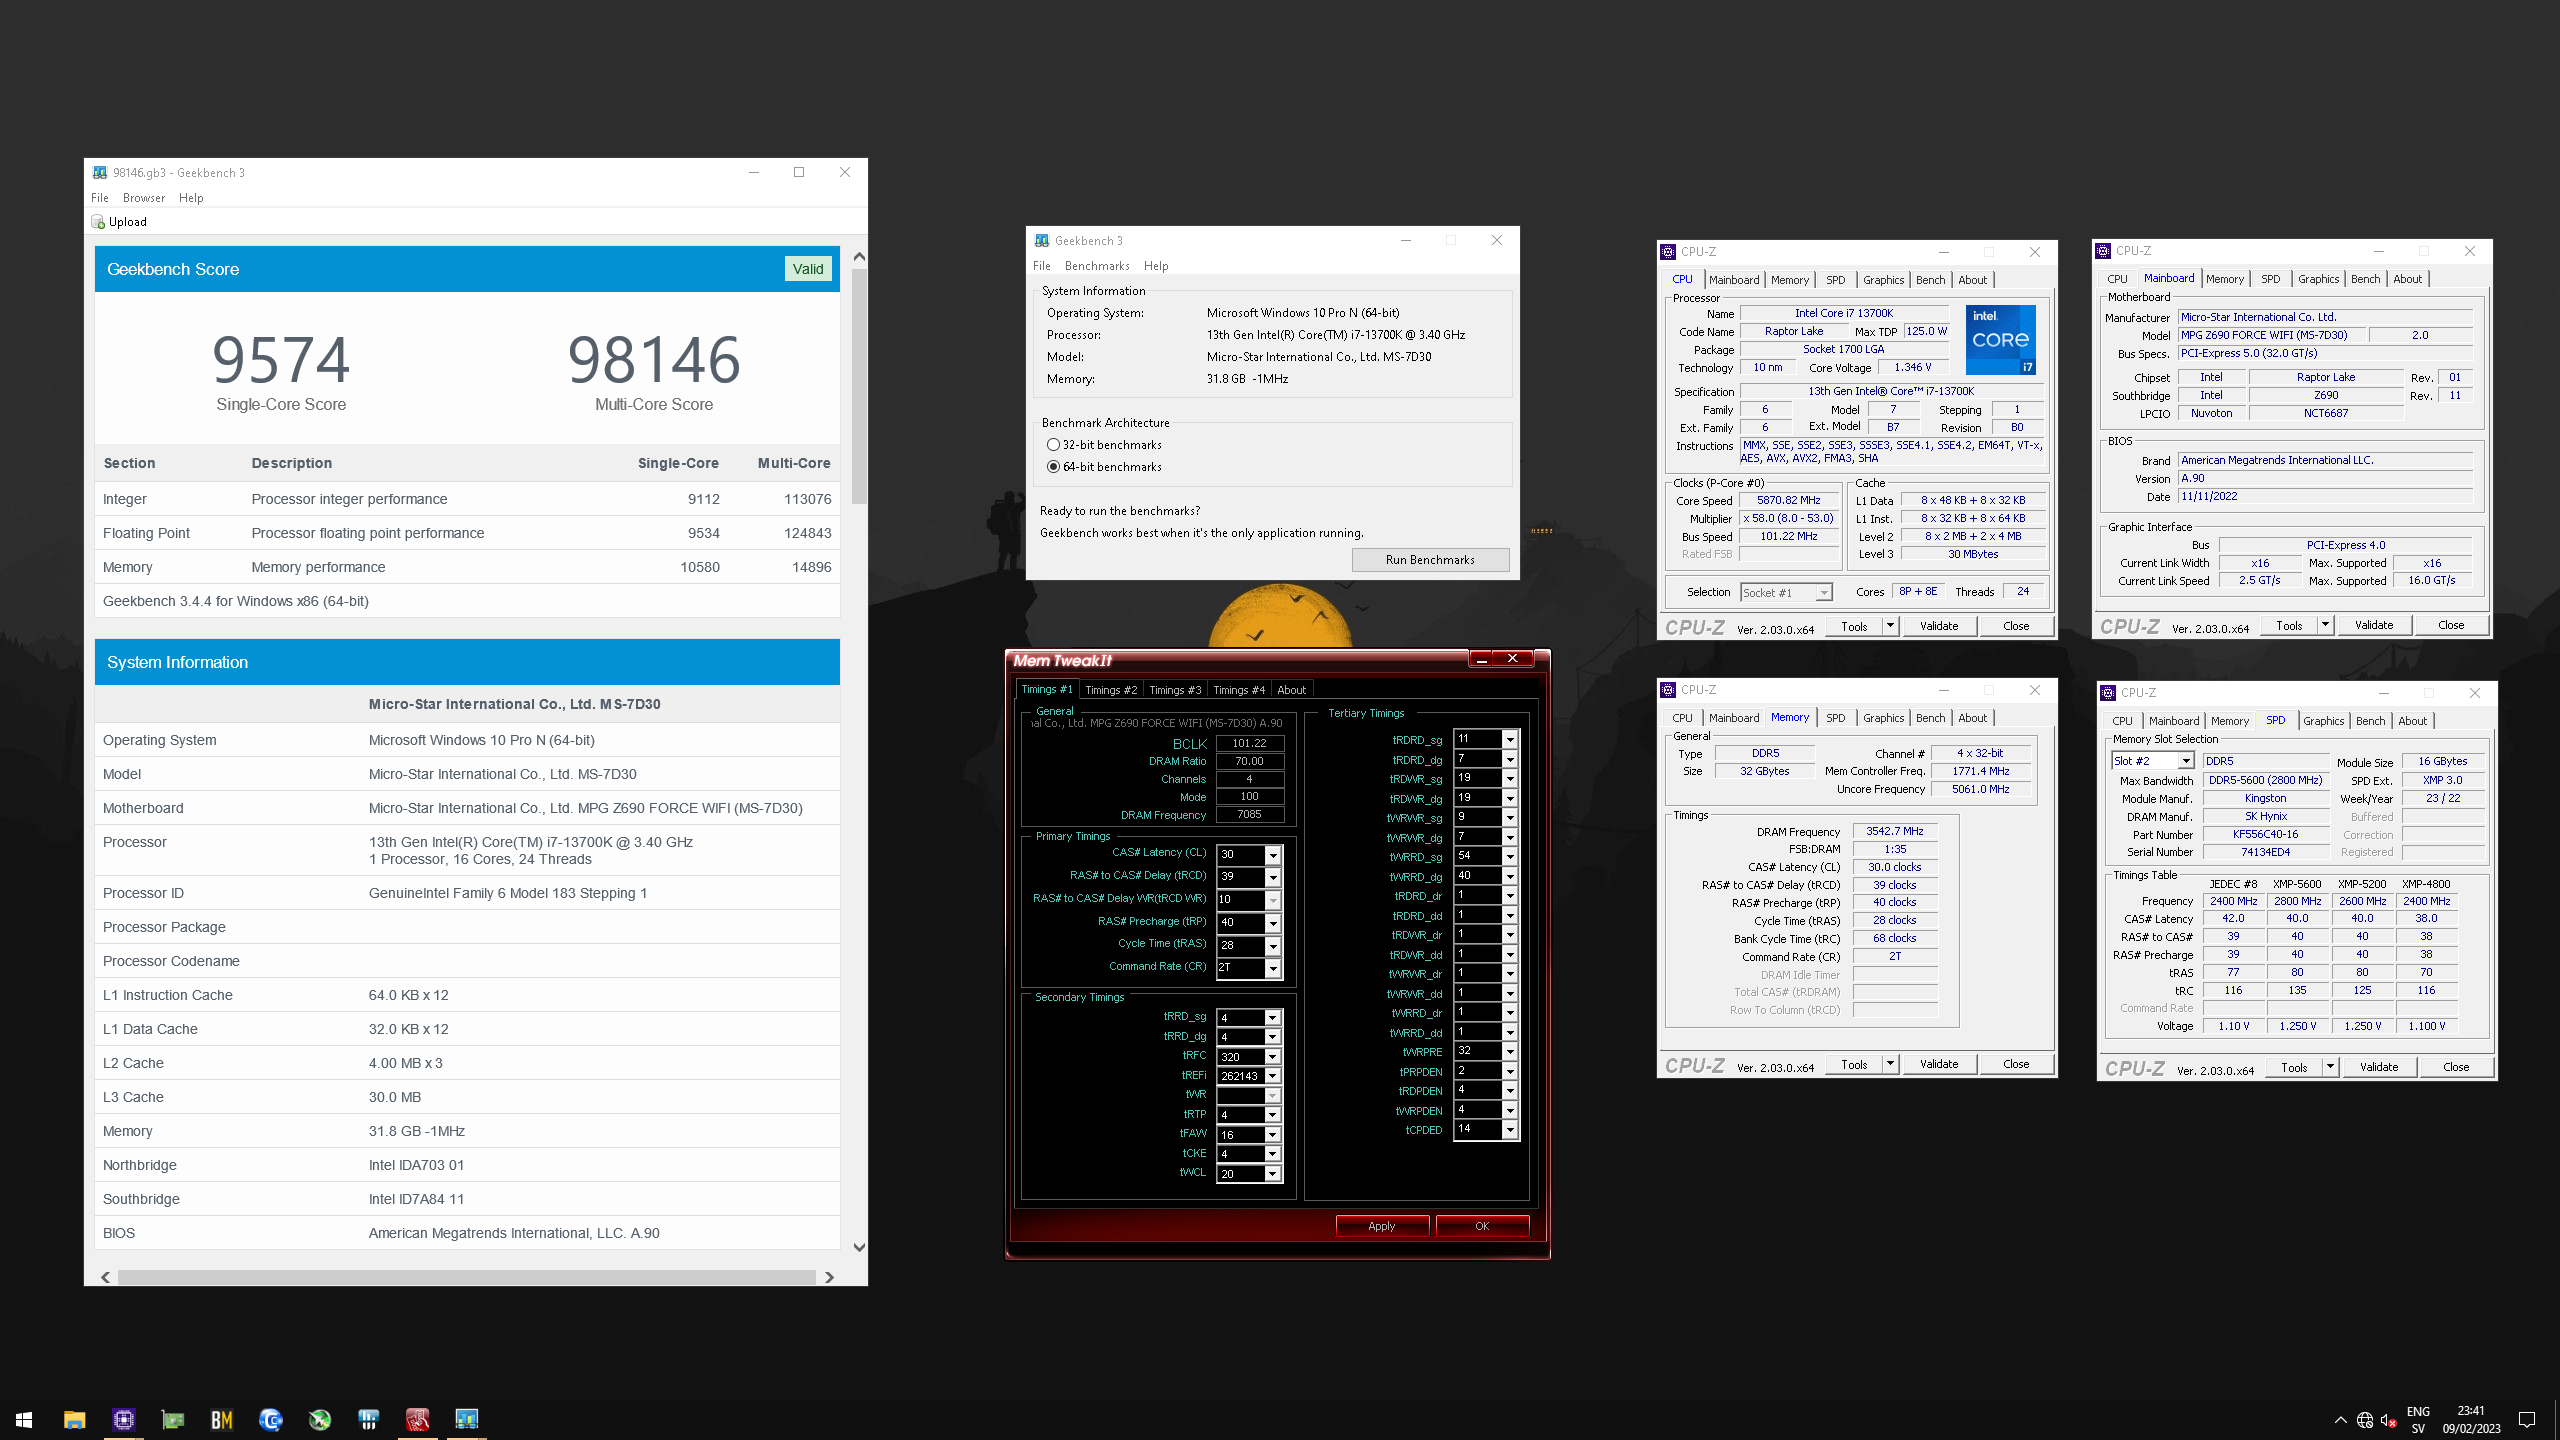Open the HWiNFO blue taskbar icon

368,1419
